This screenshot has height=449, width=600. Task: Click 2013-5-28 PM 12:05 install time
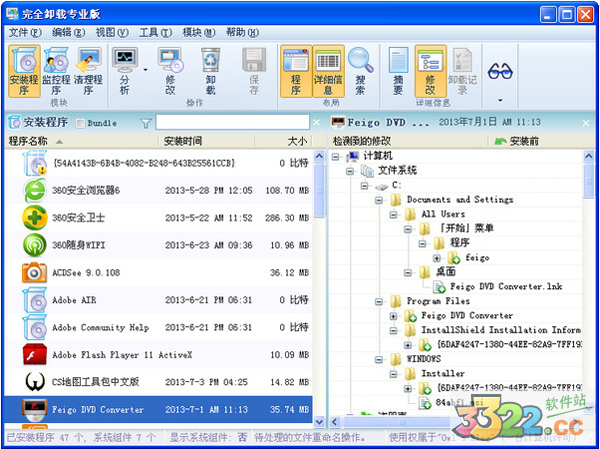[x=209, y=191]
